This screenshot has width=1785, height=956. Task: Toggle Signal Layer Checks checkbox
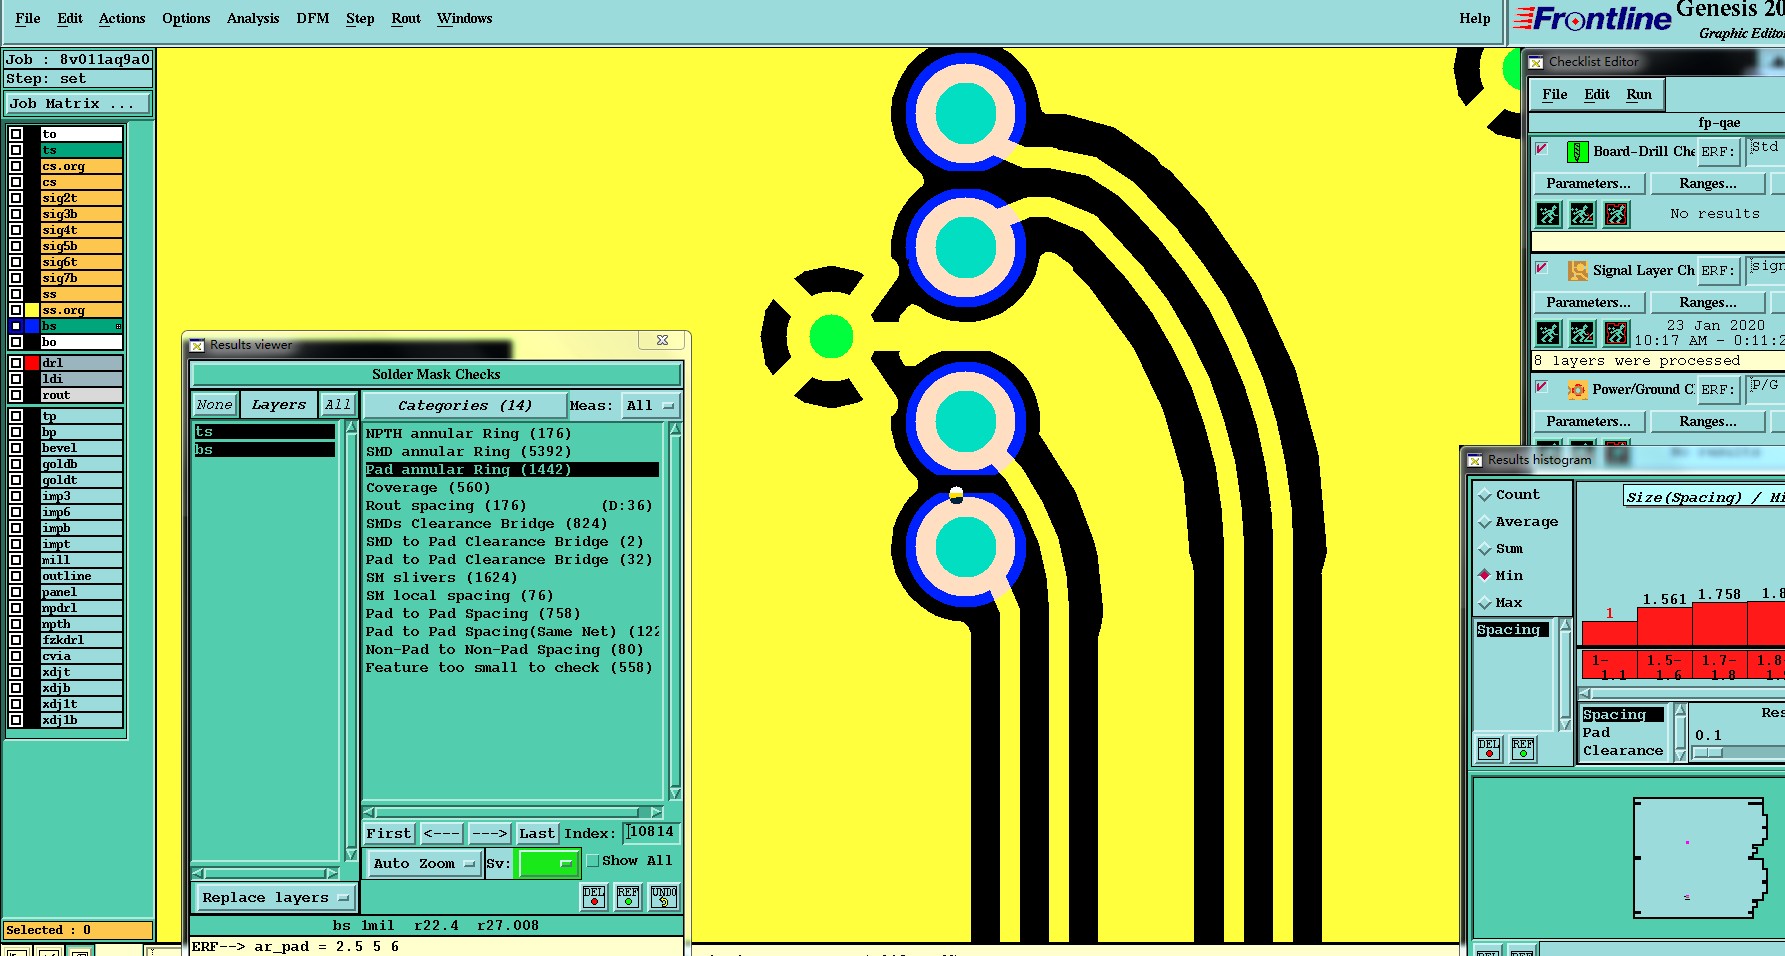click(x=1541, y=268)
